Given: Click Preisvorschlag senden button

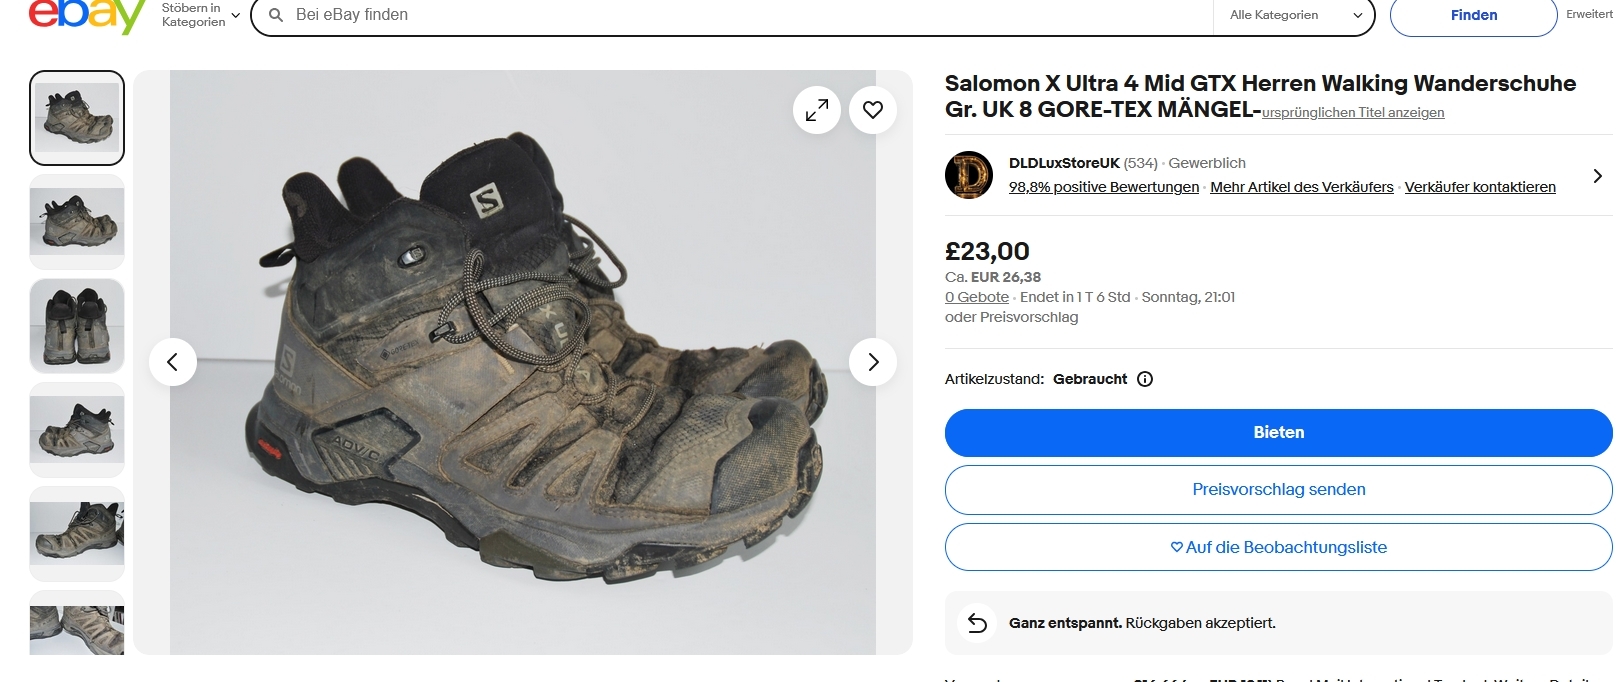Looking at the screenshot, I should [1278, 490].
